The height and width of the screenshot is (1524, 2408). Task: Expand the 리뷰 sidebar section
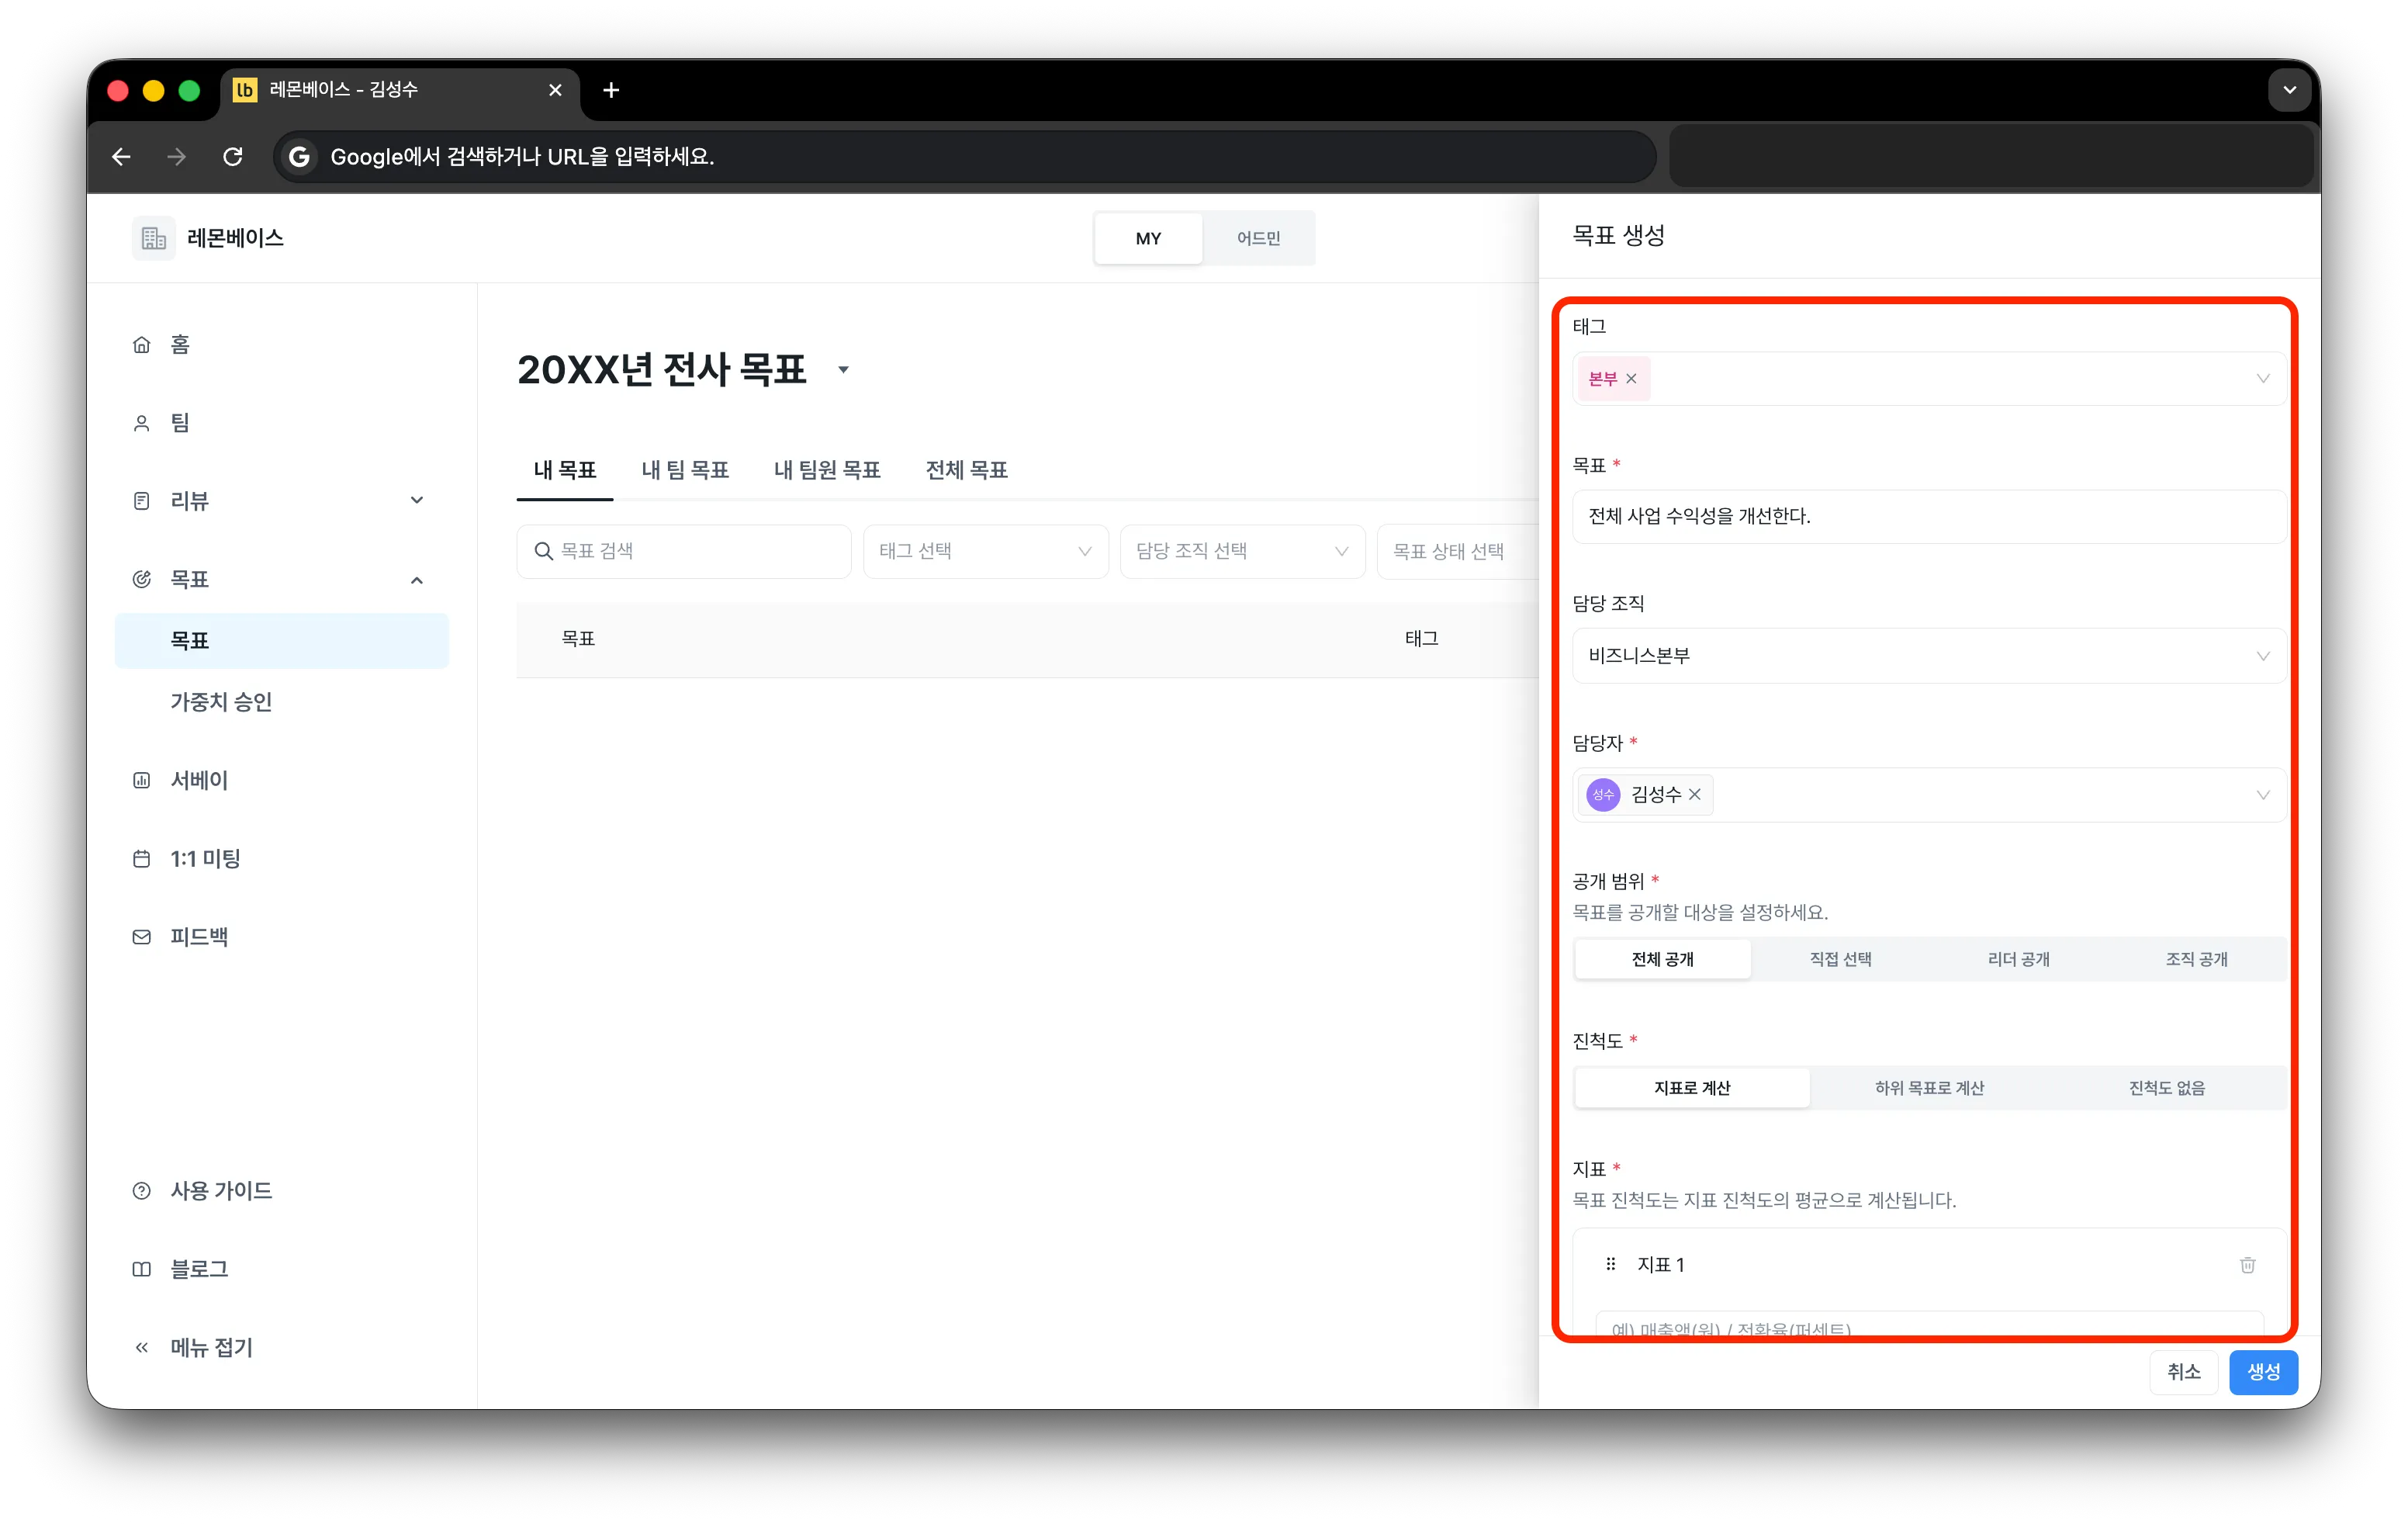(x=417, y=501)
